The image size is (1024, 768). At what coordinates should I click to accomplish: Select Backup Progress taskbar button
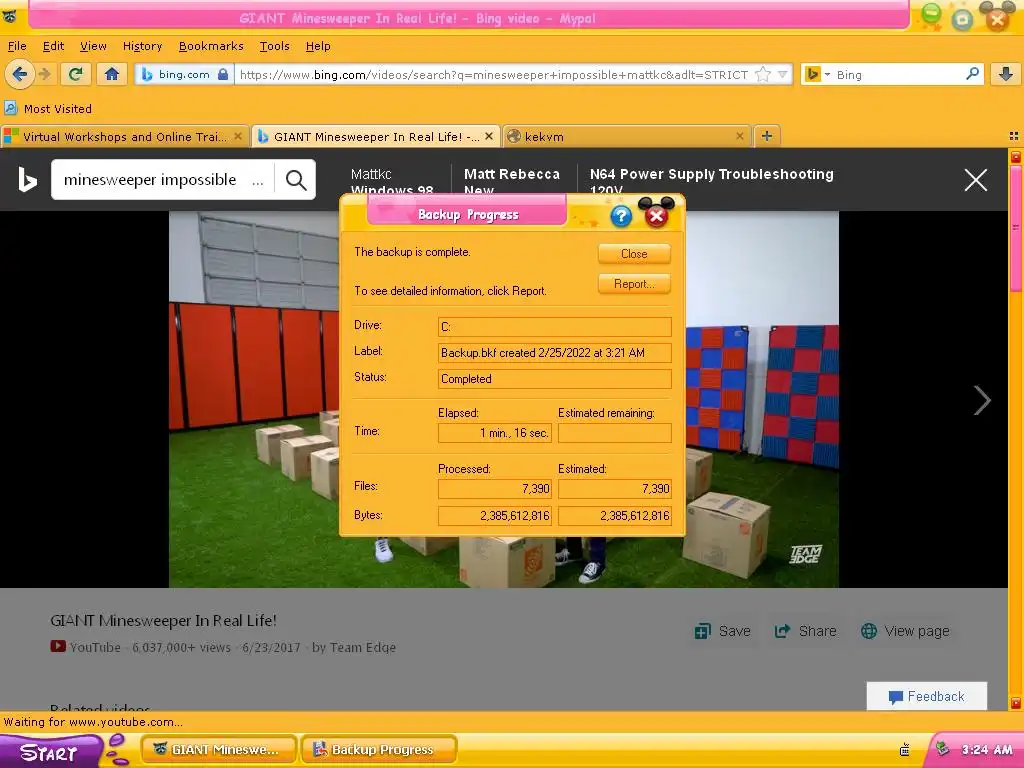click(x=379, y=749)
